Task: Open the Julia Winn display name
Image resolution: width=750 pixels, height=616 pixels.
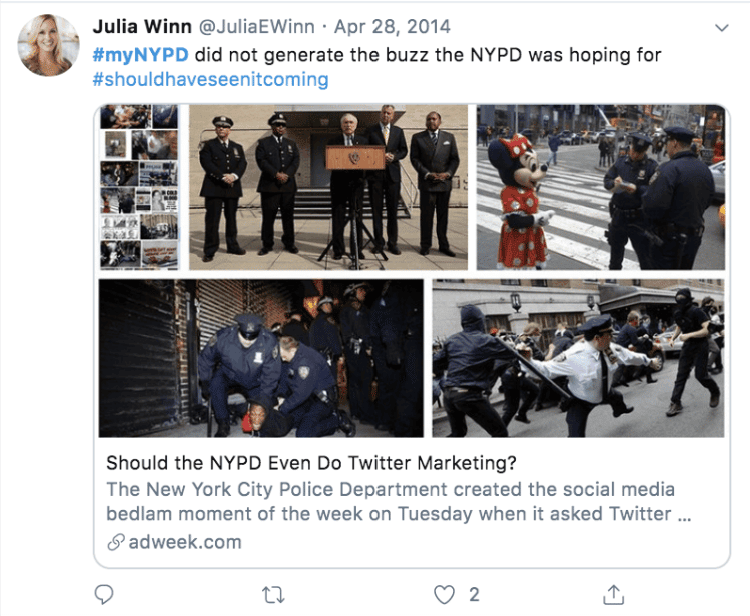Action: point(142,26)
